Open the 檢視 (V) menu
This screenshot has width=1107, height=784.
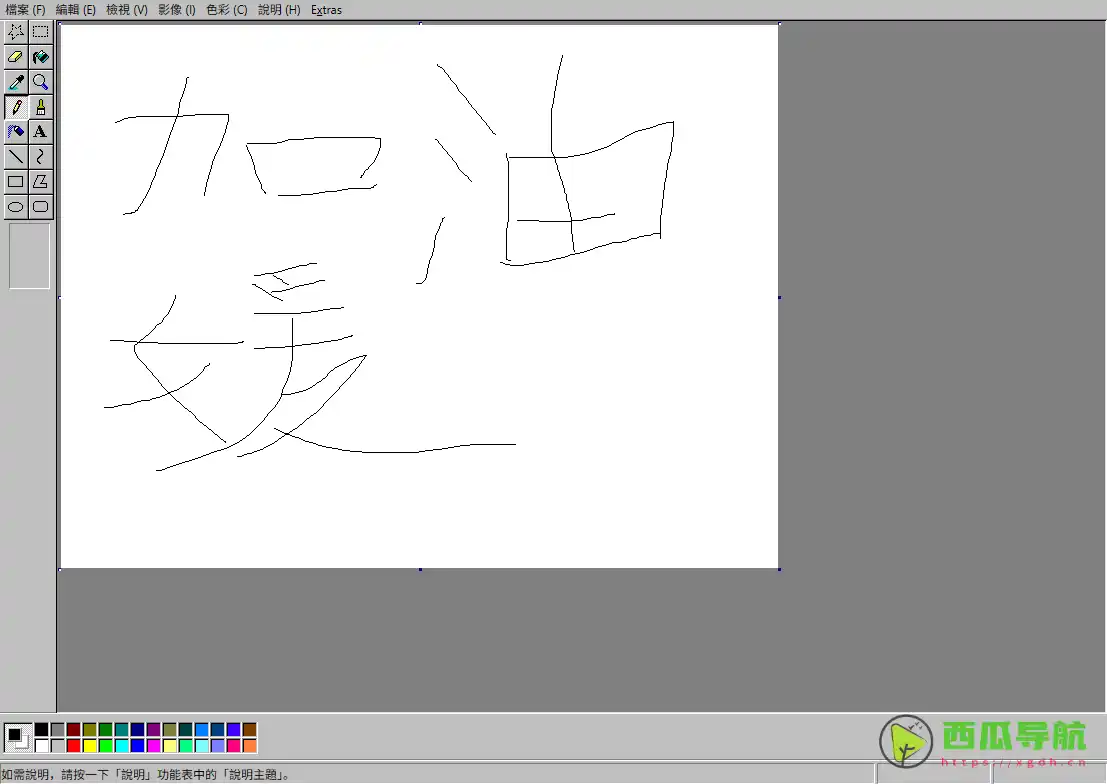[126, 10]
